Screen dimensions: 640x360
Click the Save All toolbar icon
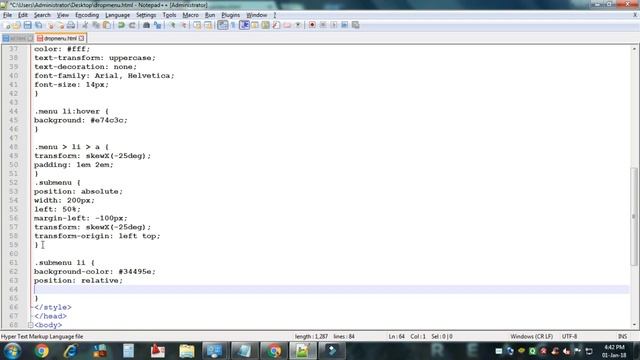(x=38, y=25)
